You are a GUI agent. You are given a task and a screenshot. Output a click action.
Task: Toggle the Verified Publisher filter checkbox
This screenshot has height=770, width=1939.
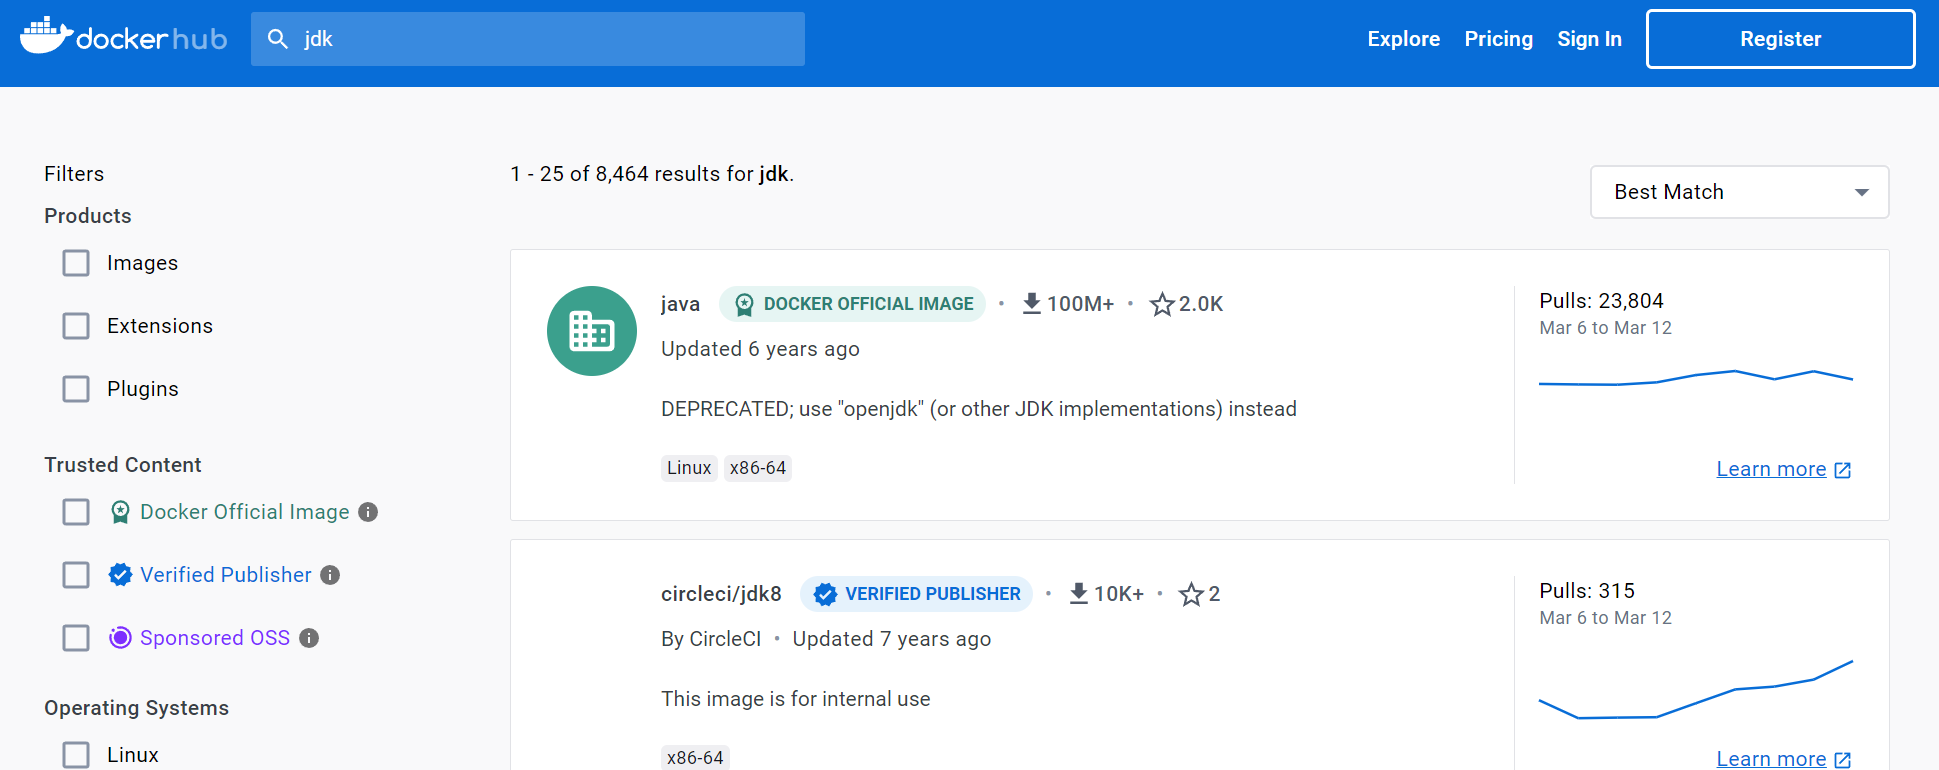pyautogui.click(x=76, y=575)
